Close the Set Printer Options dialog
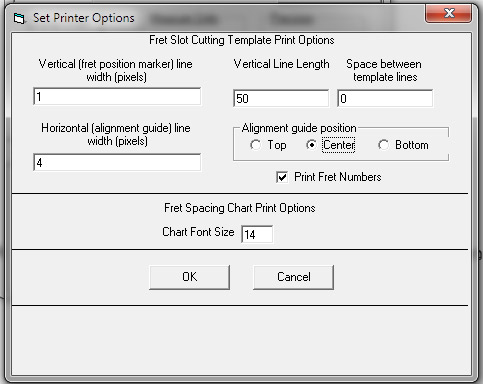Screen dimensions: 483x384 click(x=449, y=14)
